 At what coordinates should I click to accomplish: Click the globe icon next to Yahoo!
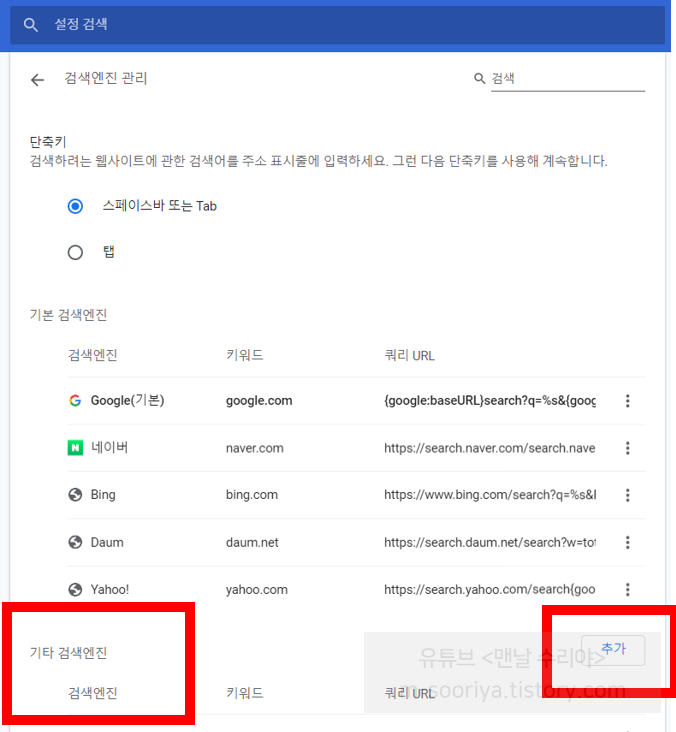coord(75,590)
